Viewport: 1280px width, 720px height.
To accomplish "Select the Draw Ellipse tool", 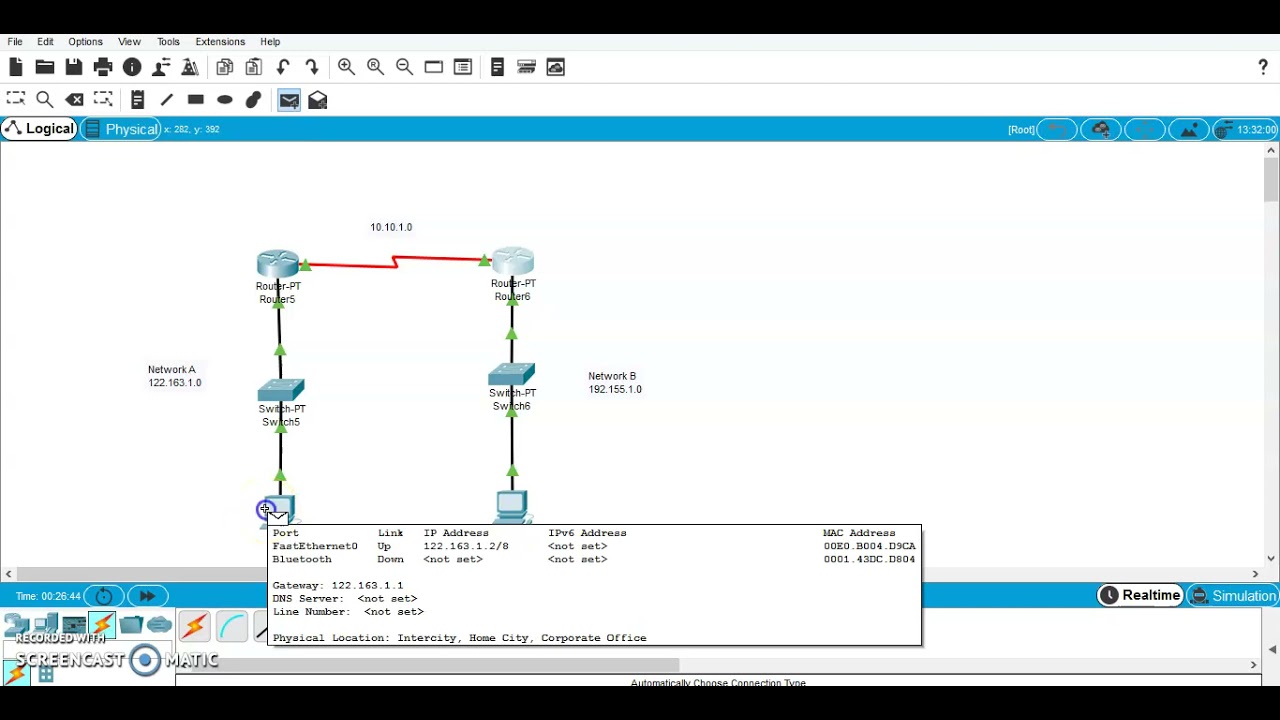I will [224, 99].
